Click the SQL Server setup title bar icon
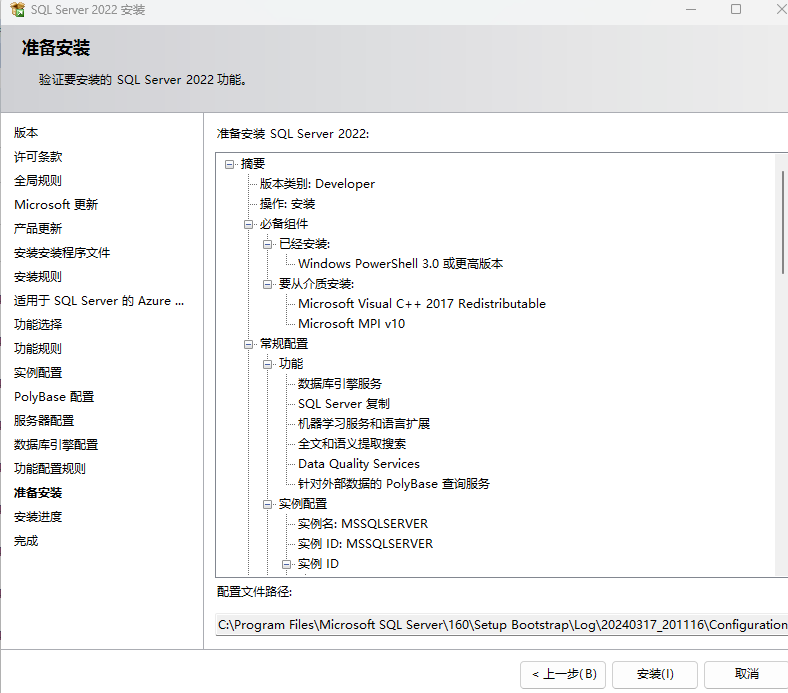 tap(17, 9)
